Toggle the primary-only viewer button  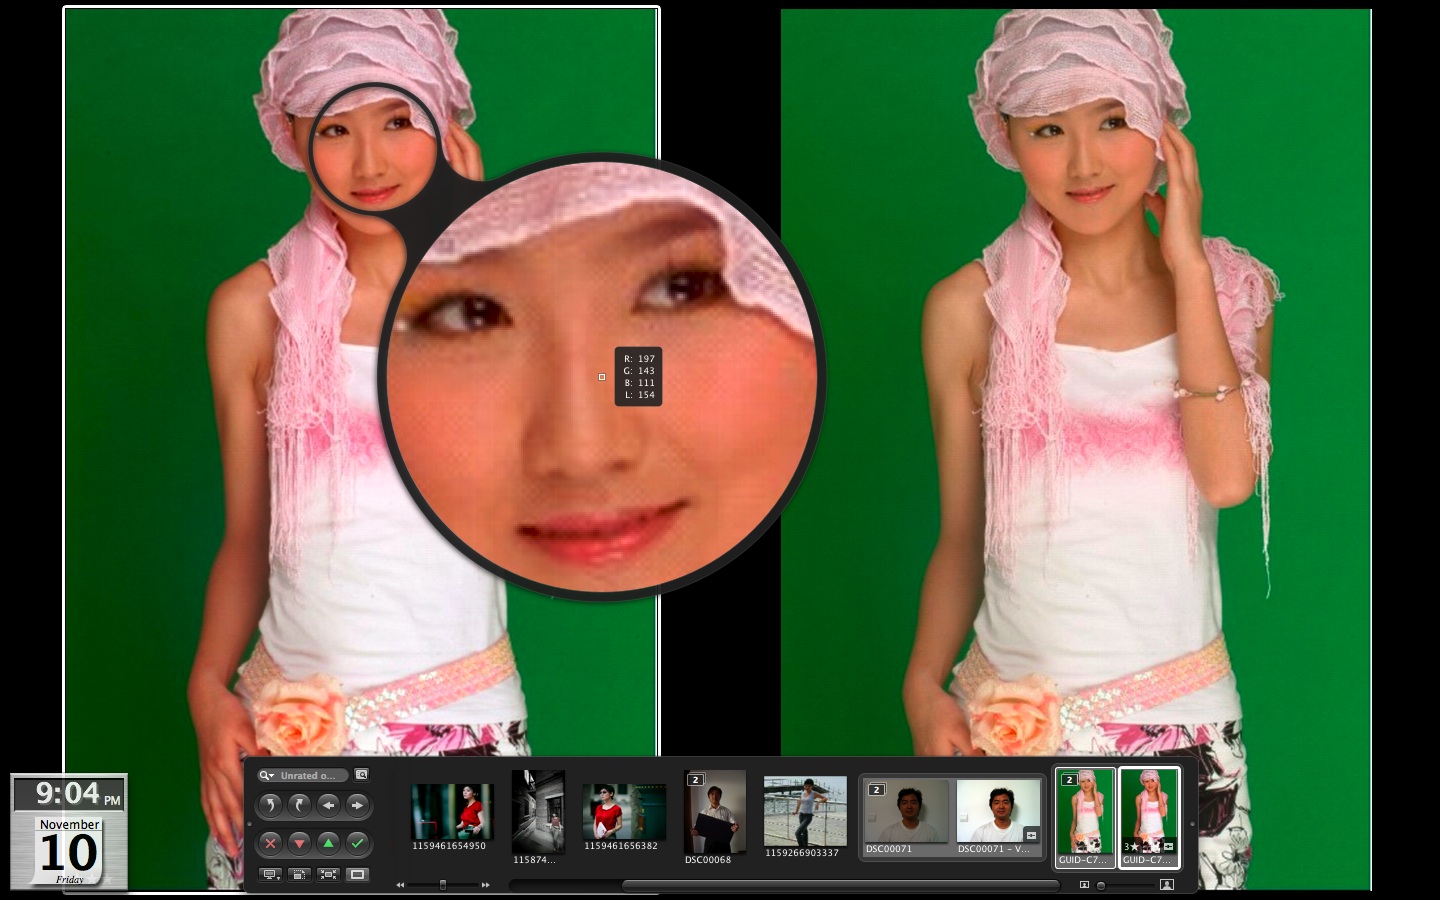click(357, 875)
